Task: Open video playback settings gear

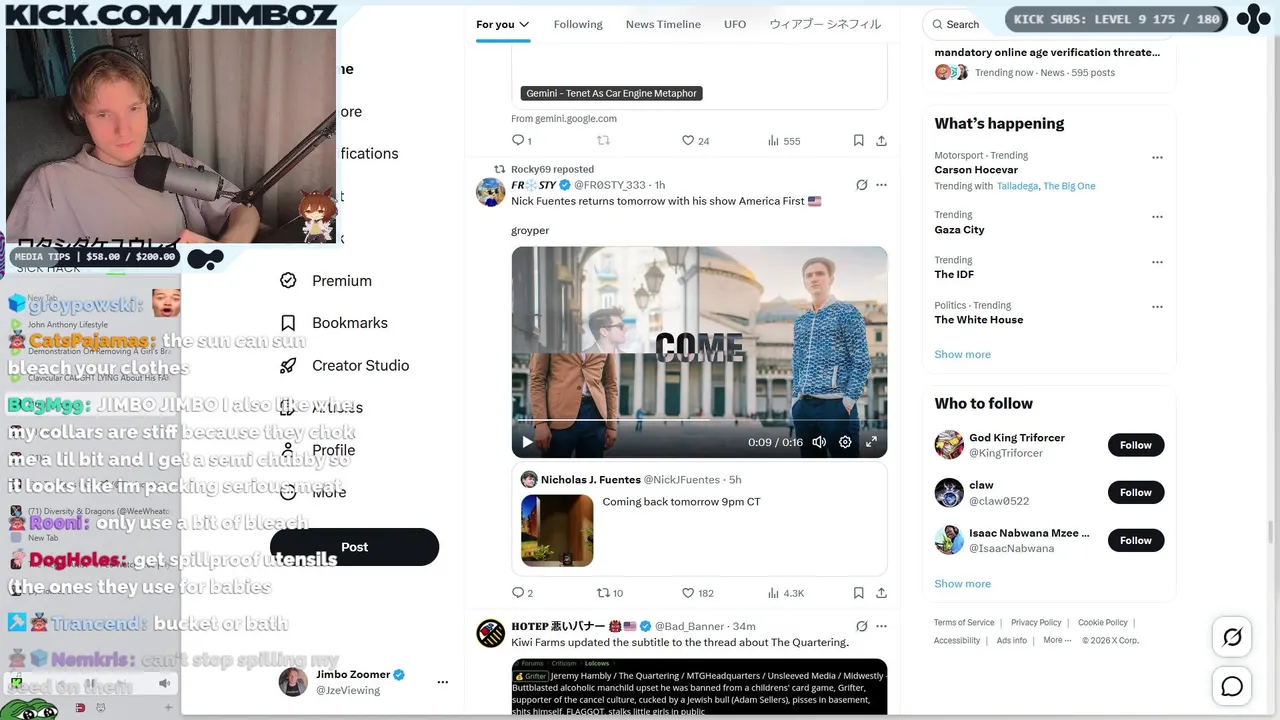Action: point(845,442)
